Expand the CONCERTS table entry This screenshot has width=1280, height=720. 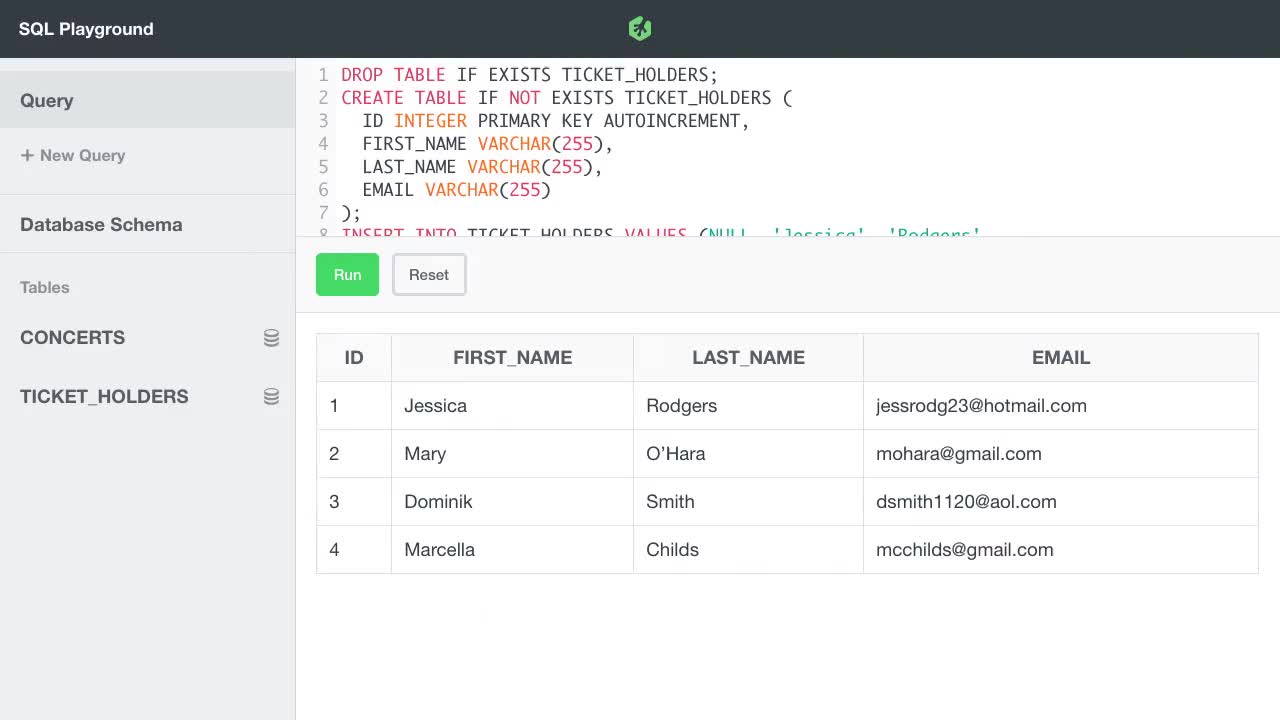pos(72,338)
